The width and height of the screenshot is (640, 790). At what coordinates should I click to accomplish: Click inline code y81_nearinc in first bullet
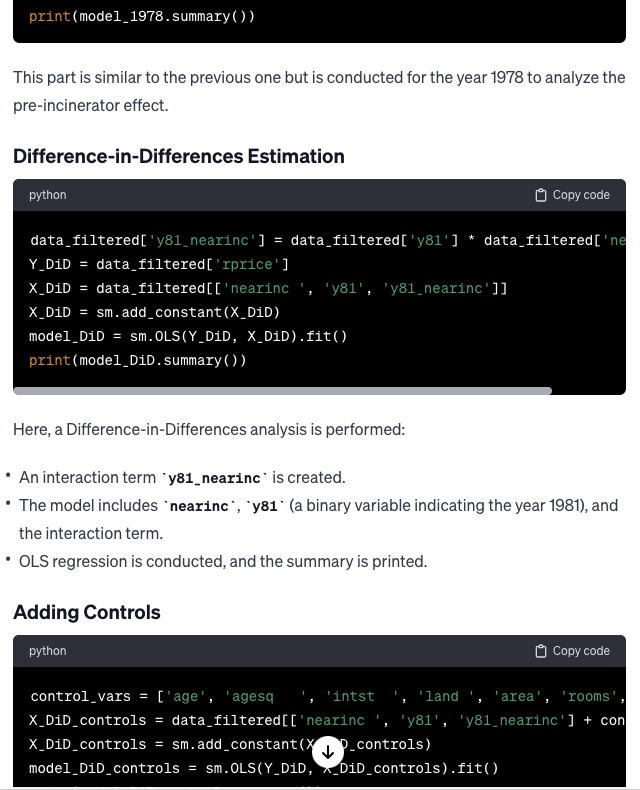pos(214,478)
